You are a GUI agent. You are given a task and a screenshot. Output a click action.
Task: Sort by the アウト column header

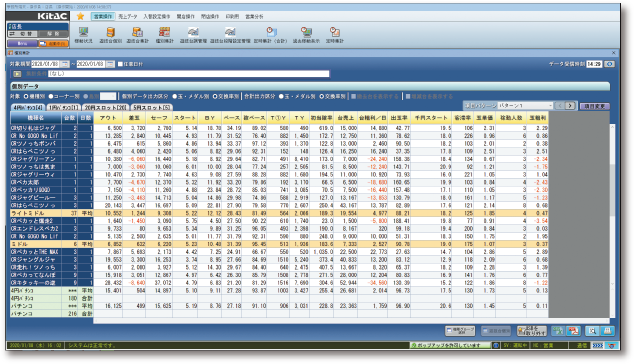(108, 118)
